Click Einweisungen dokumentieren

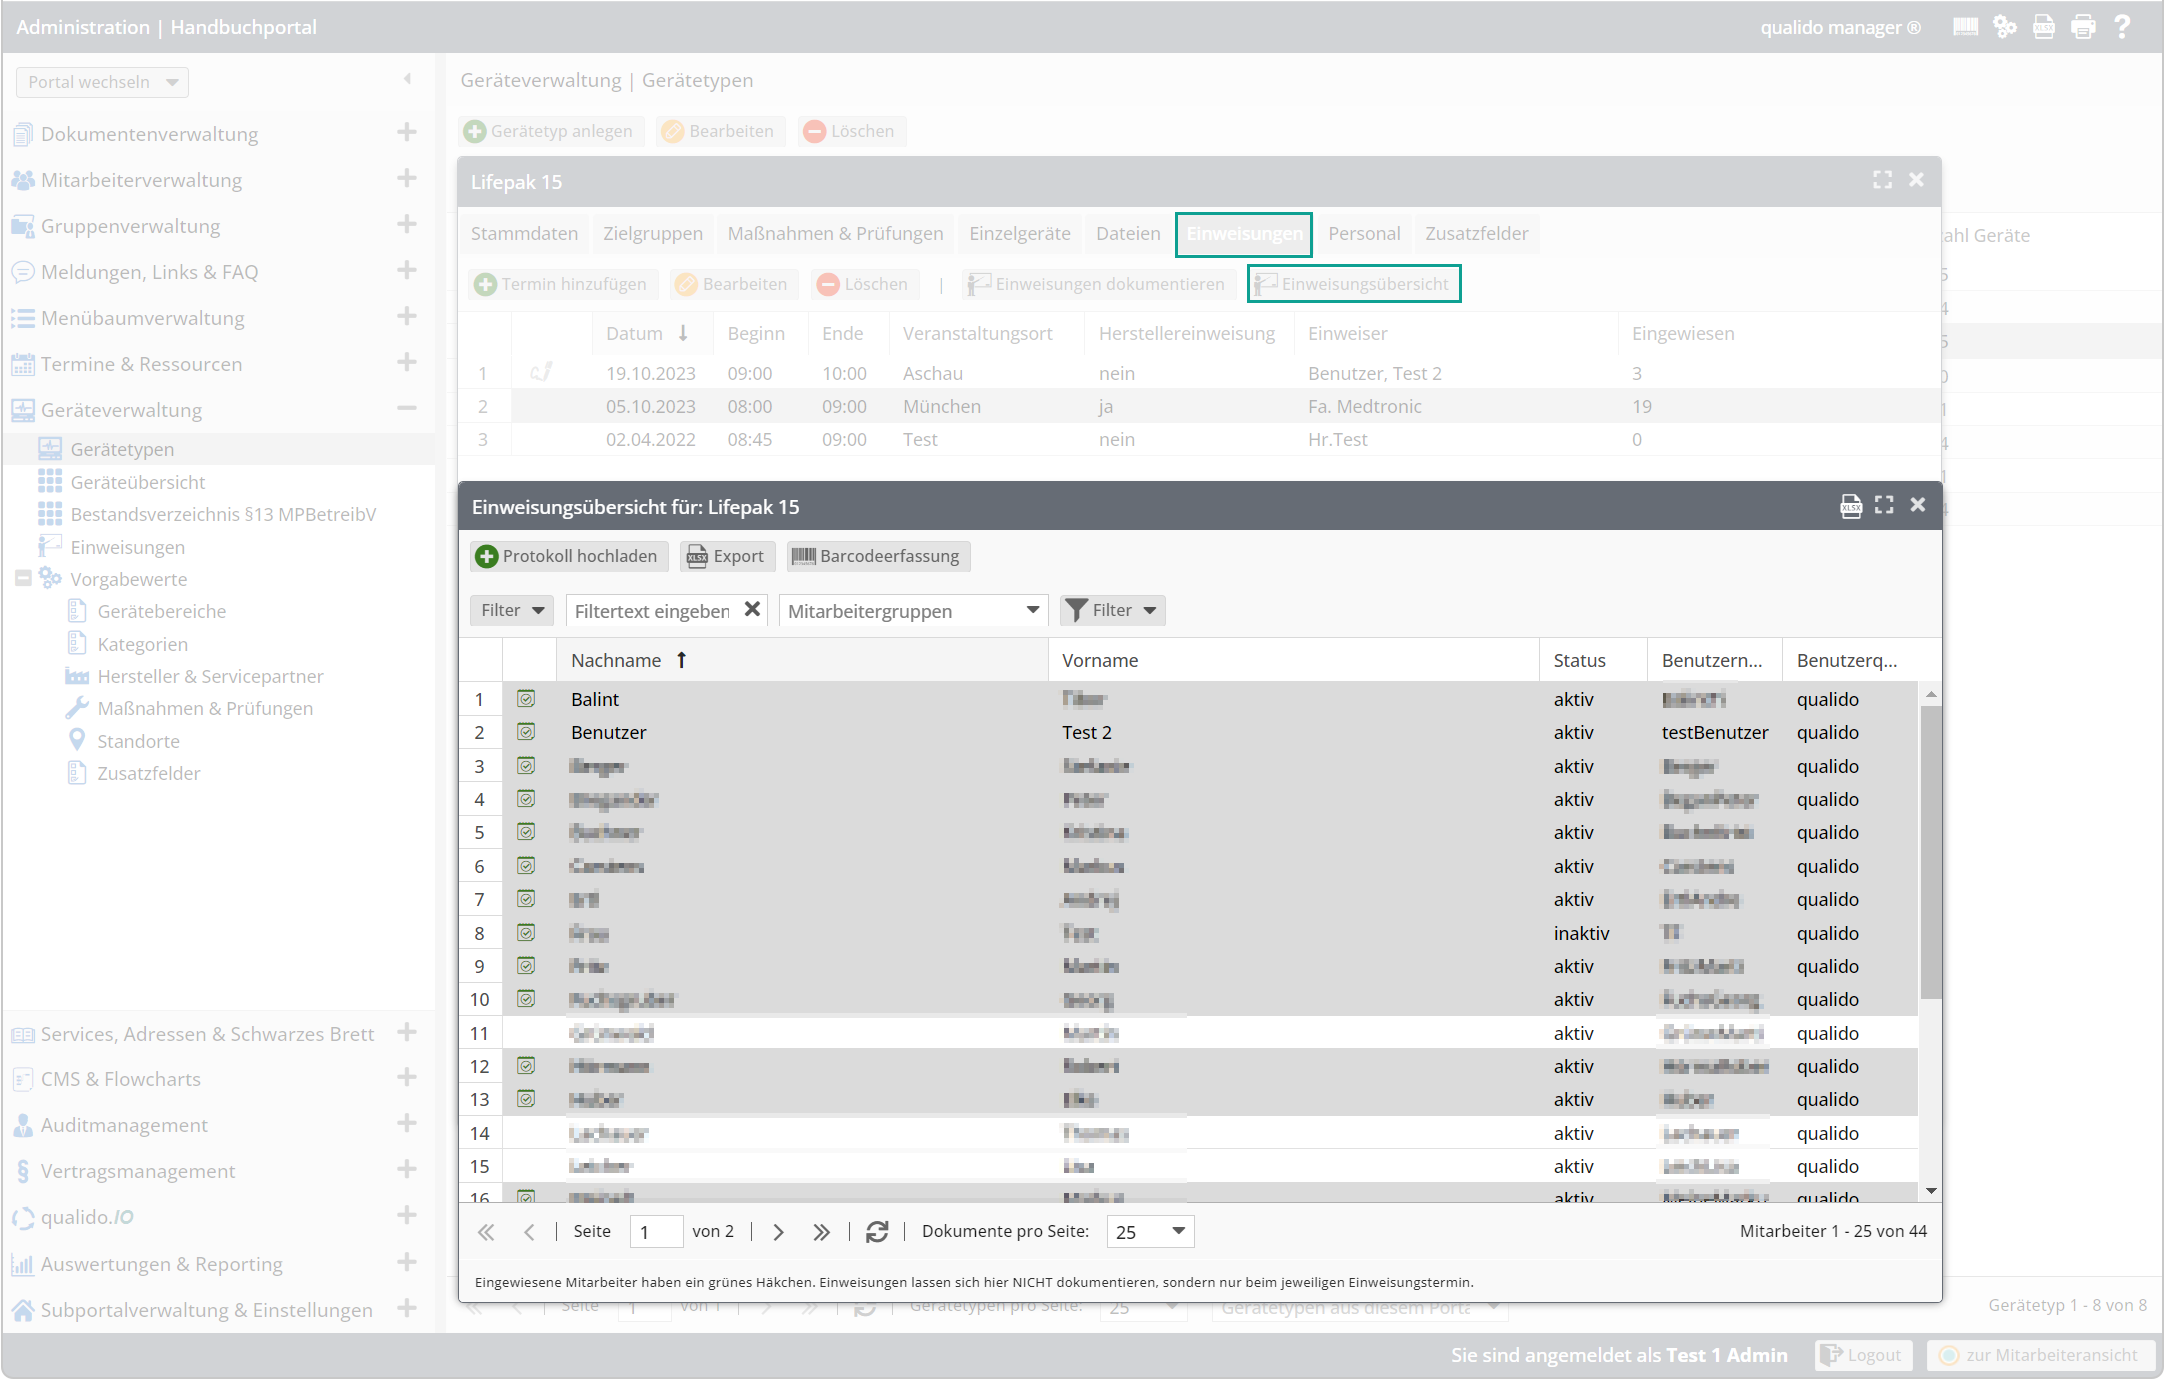tap(1098, 284)
